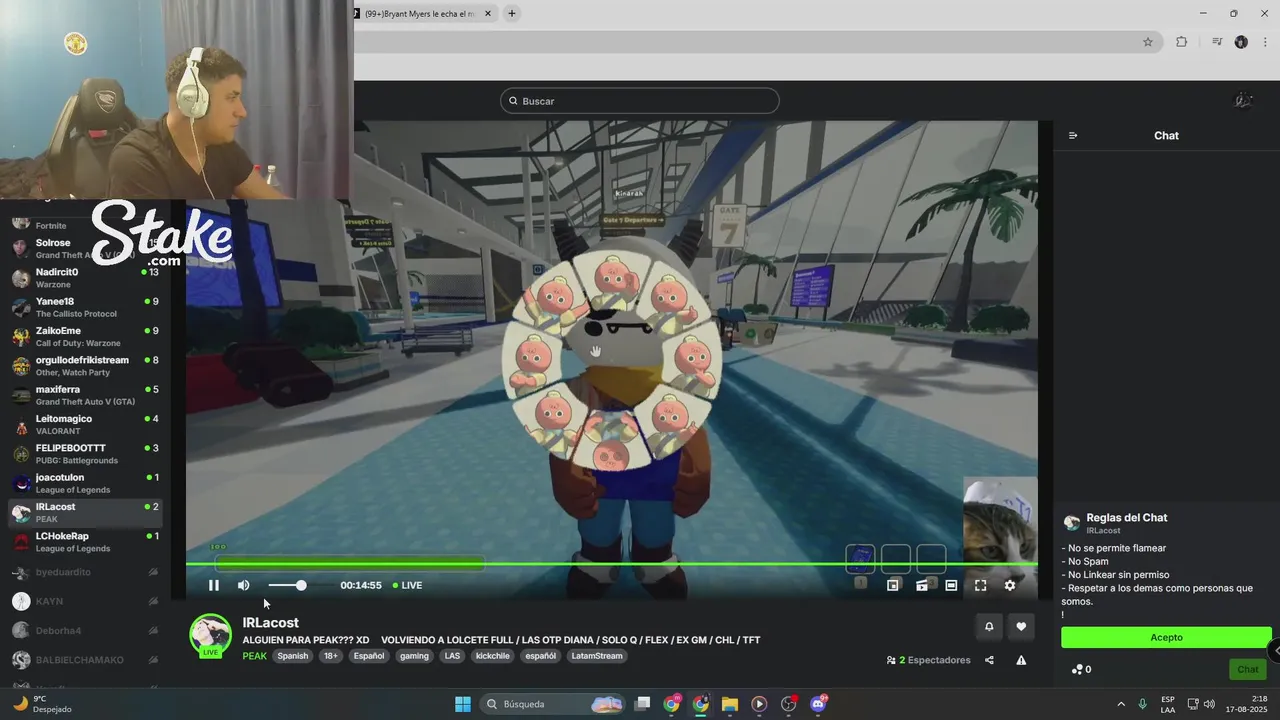Click the taskbar Búsqueda search box

pos(552,704)
